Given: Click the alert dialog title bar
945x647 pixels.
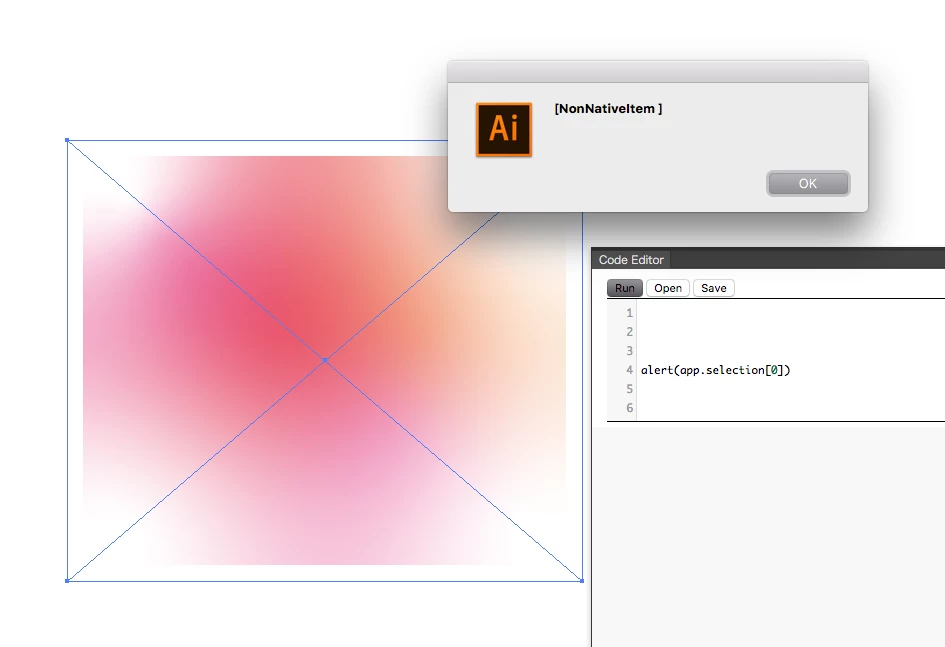Looking at the screenshot, I should 658,72.
